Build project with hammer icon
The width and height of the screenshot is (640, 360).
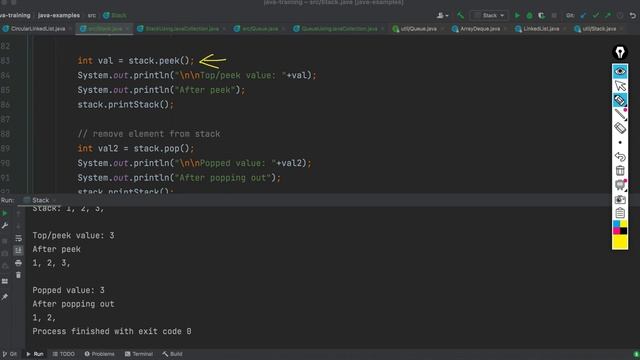pos(460,16)
